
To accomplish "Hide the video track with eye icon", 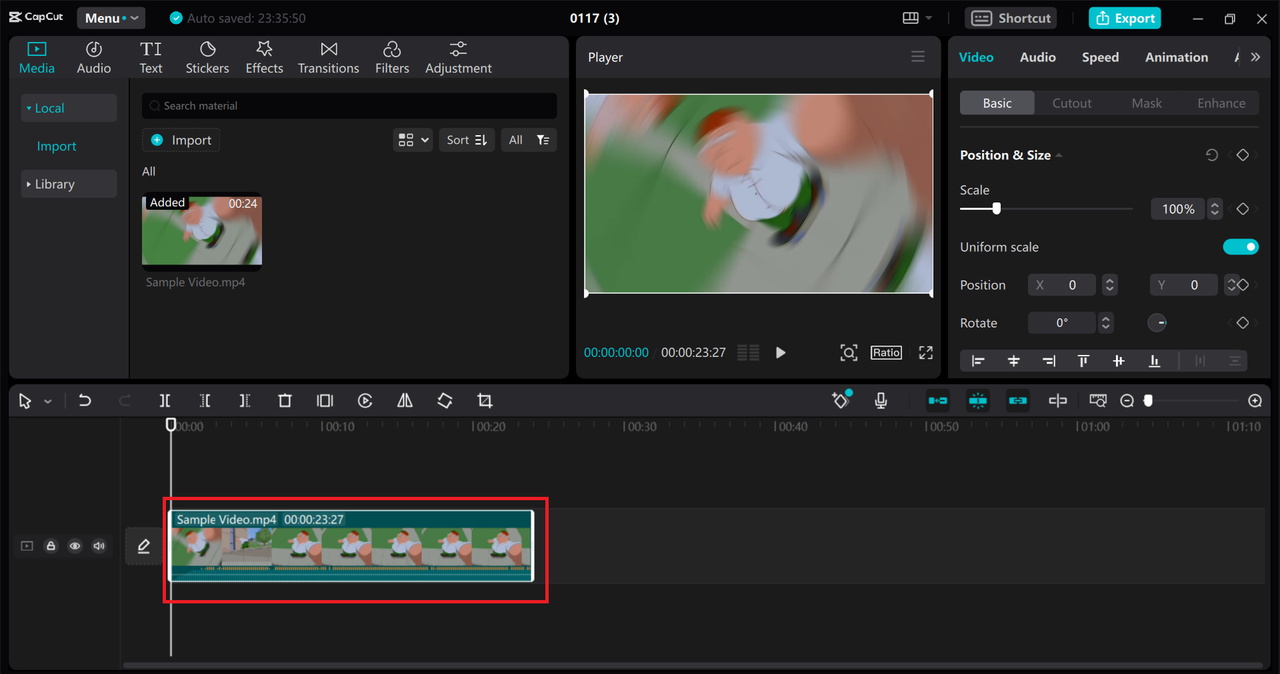I will (x=75, y=546).
